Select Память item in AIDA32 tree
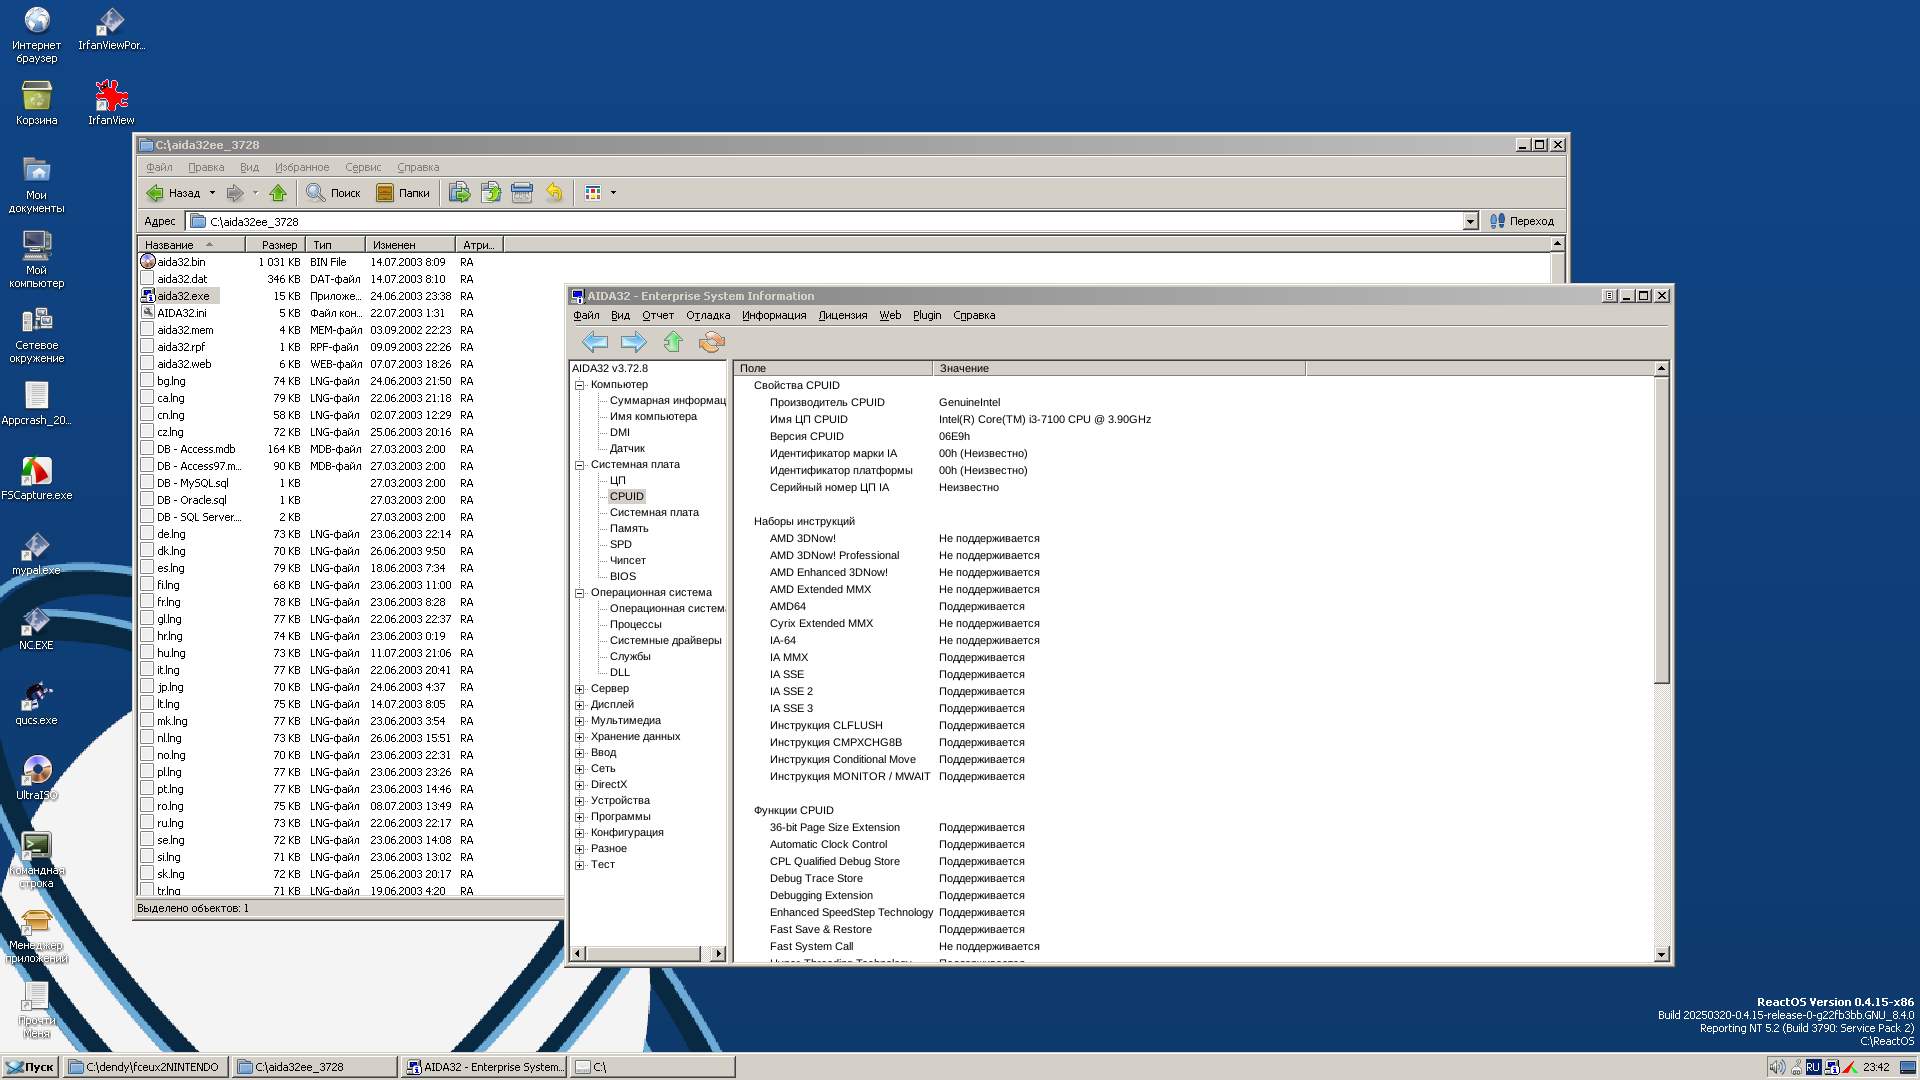The image size is (1920, 1080). 629,529
